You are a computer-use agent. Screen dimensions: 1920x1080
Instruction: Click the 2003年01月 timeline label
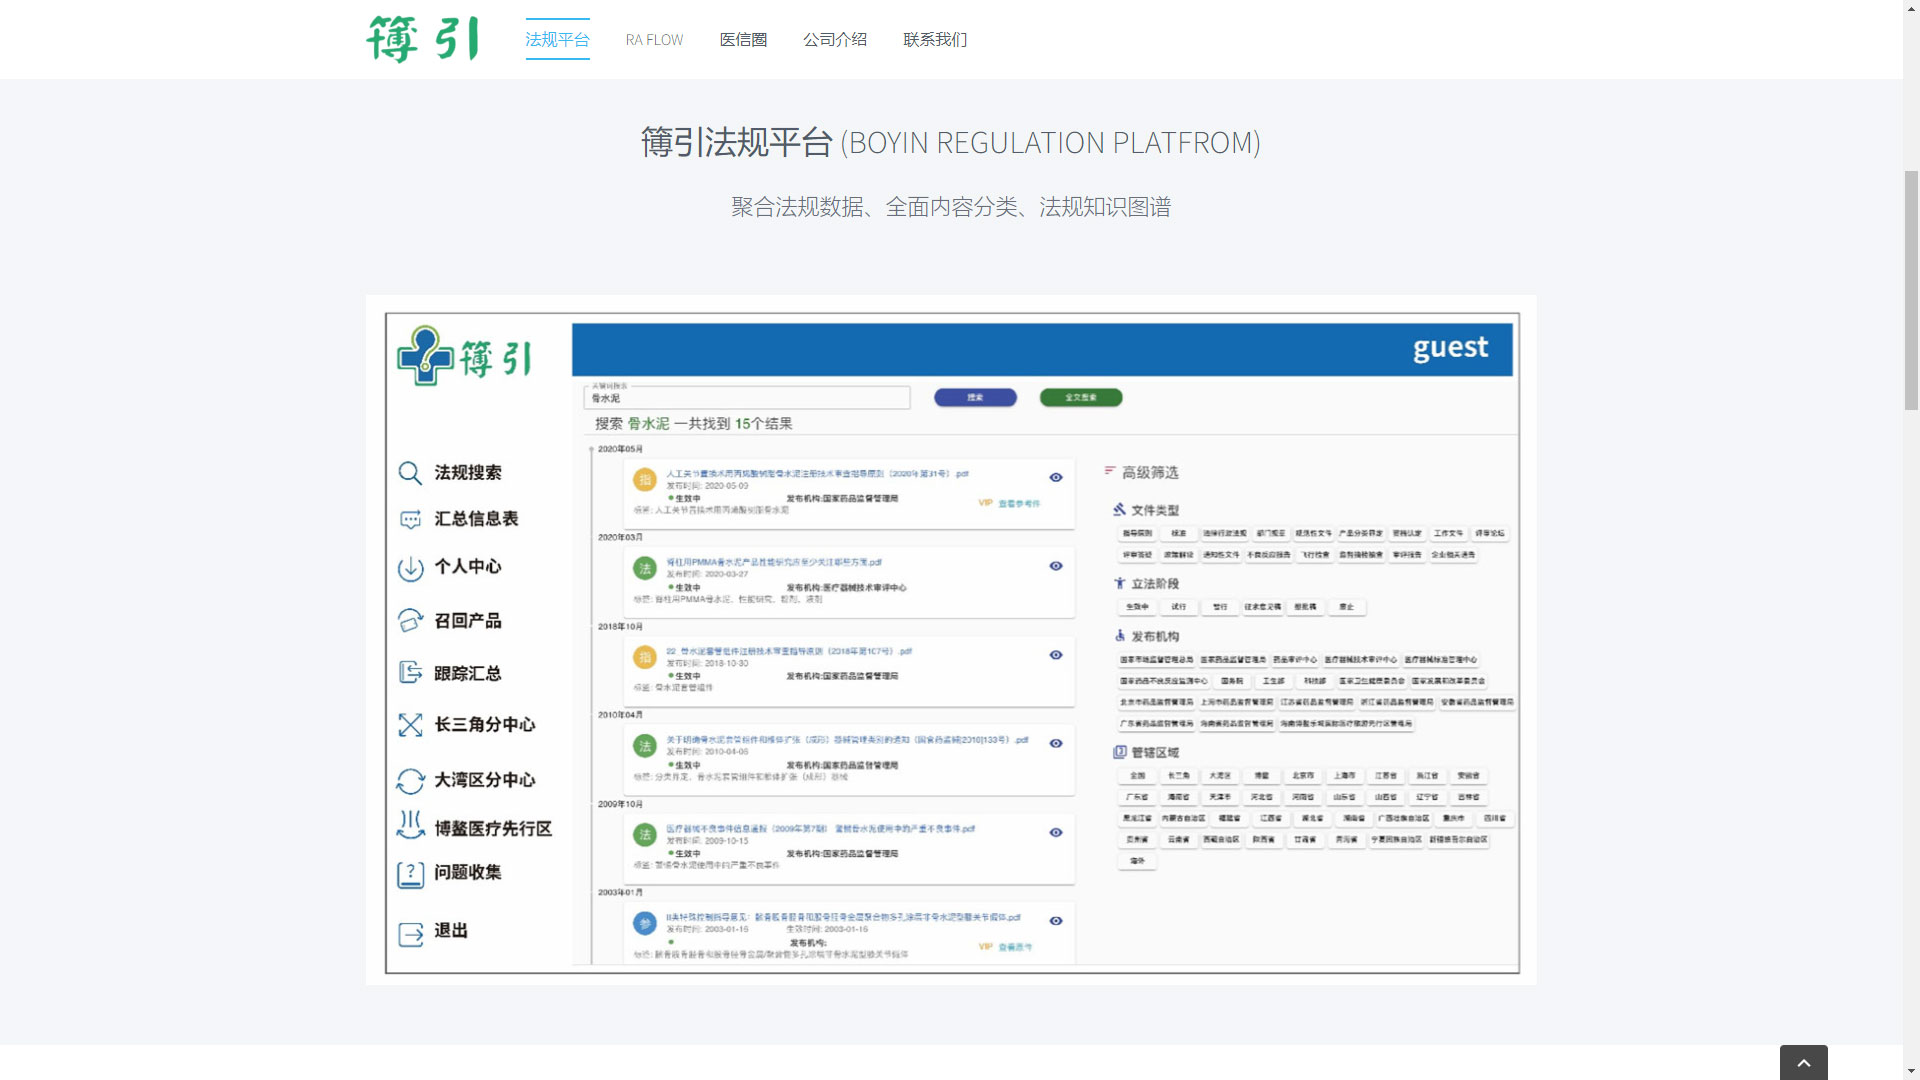tap(620, 892)
